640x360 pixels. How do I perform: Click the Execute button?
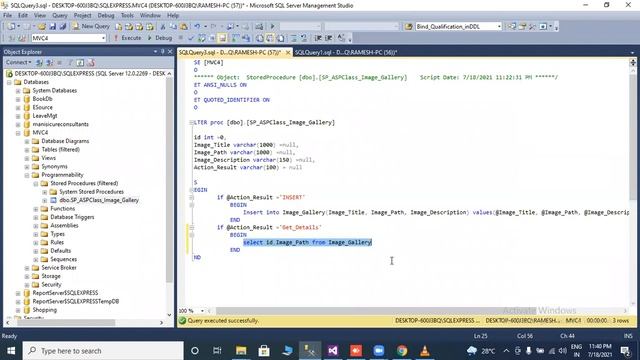pos(127,38)
